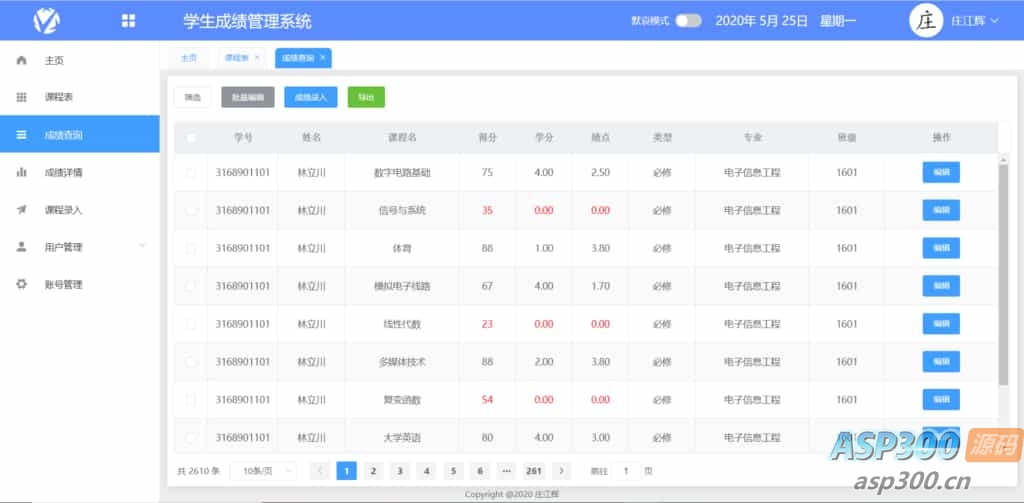This screenshot has width=1024, height=503.
Task: Check the select-all checkbox in table header
Action: point(191,138)
